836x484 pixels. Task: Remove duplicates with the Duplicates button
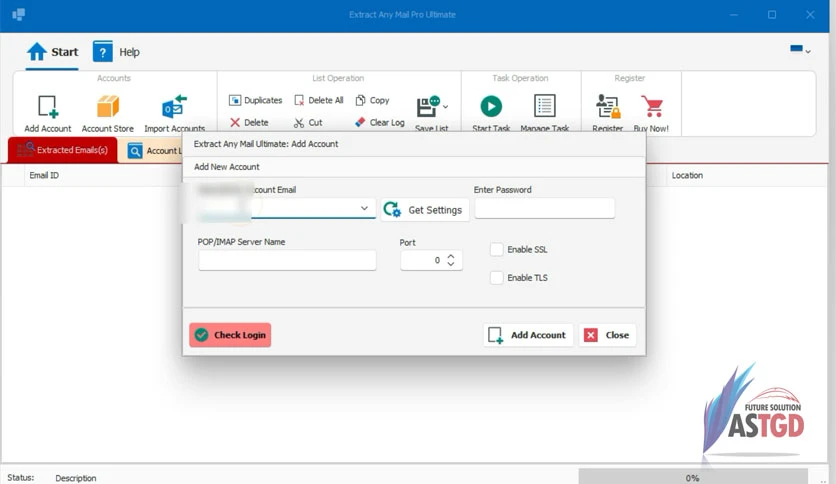click(x=255, y=100)
